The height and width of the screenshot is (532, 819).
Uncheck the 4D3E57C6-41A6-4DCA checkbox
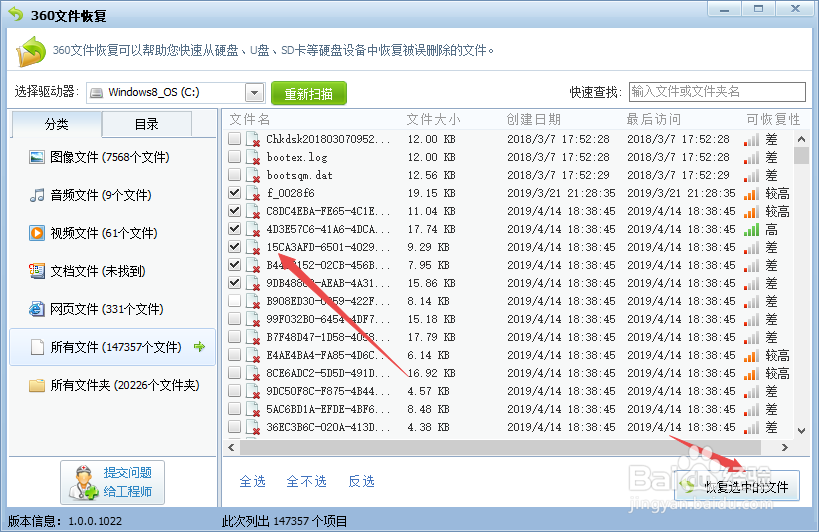click(235, 228)
